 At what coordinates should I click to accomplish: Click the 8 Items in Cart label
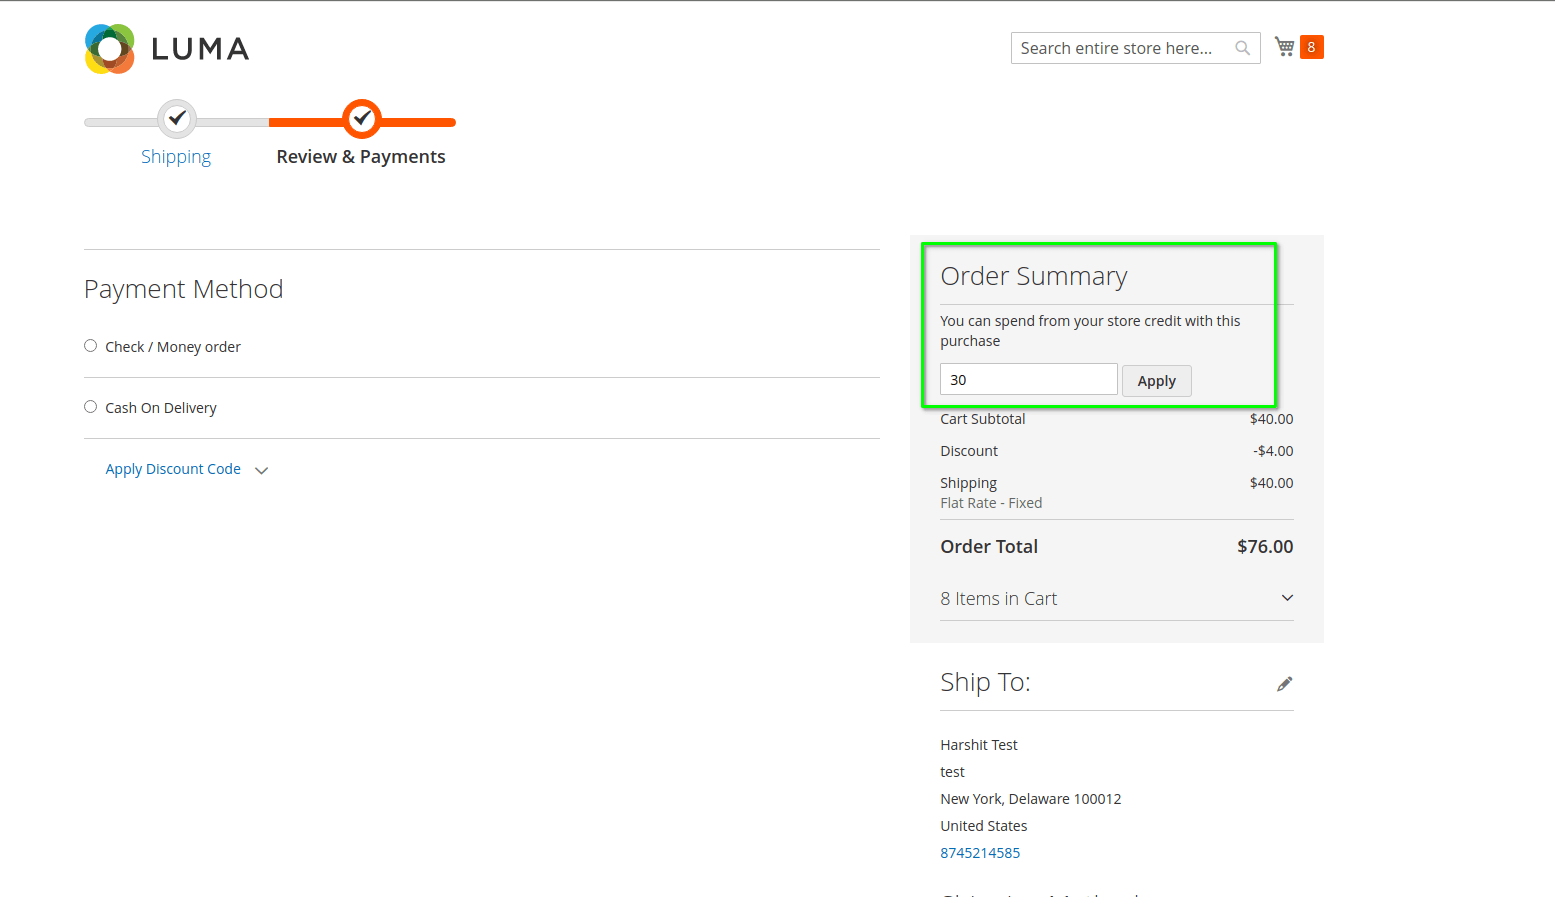click(x=998, y=598)
